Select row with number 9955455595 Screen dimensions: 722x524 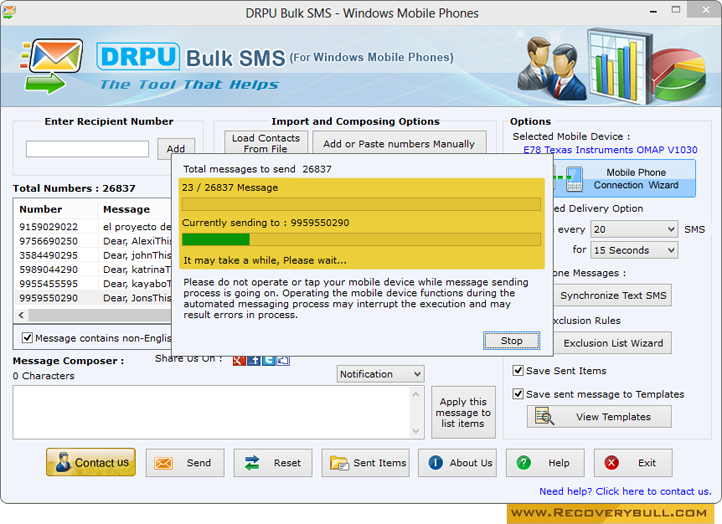[x=93, y=284]
